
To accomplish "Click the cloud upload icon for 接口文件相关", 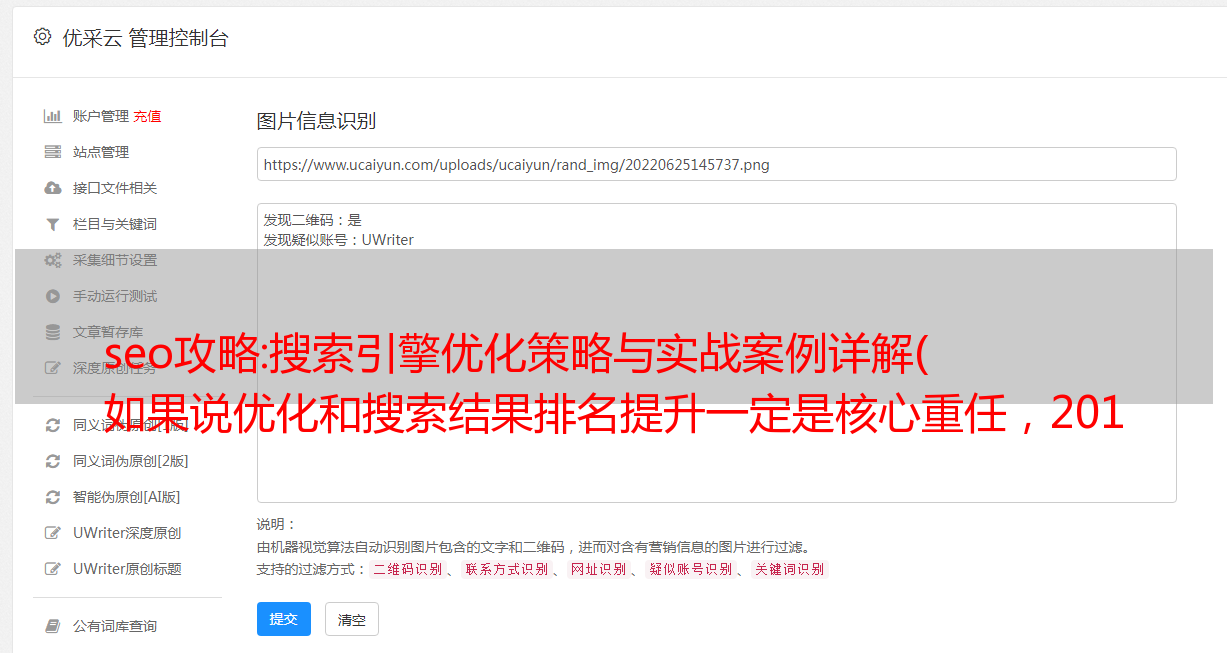I will click(53, 188).
